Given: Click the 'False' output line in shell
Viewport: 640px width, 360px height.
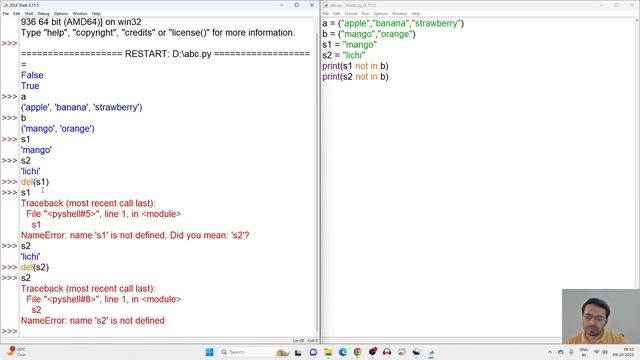Looking at the screenshot, I should (x=32, y=75).
